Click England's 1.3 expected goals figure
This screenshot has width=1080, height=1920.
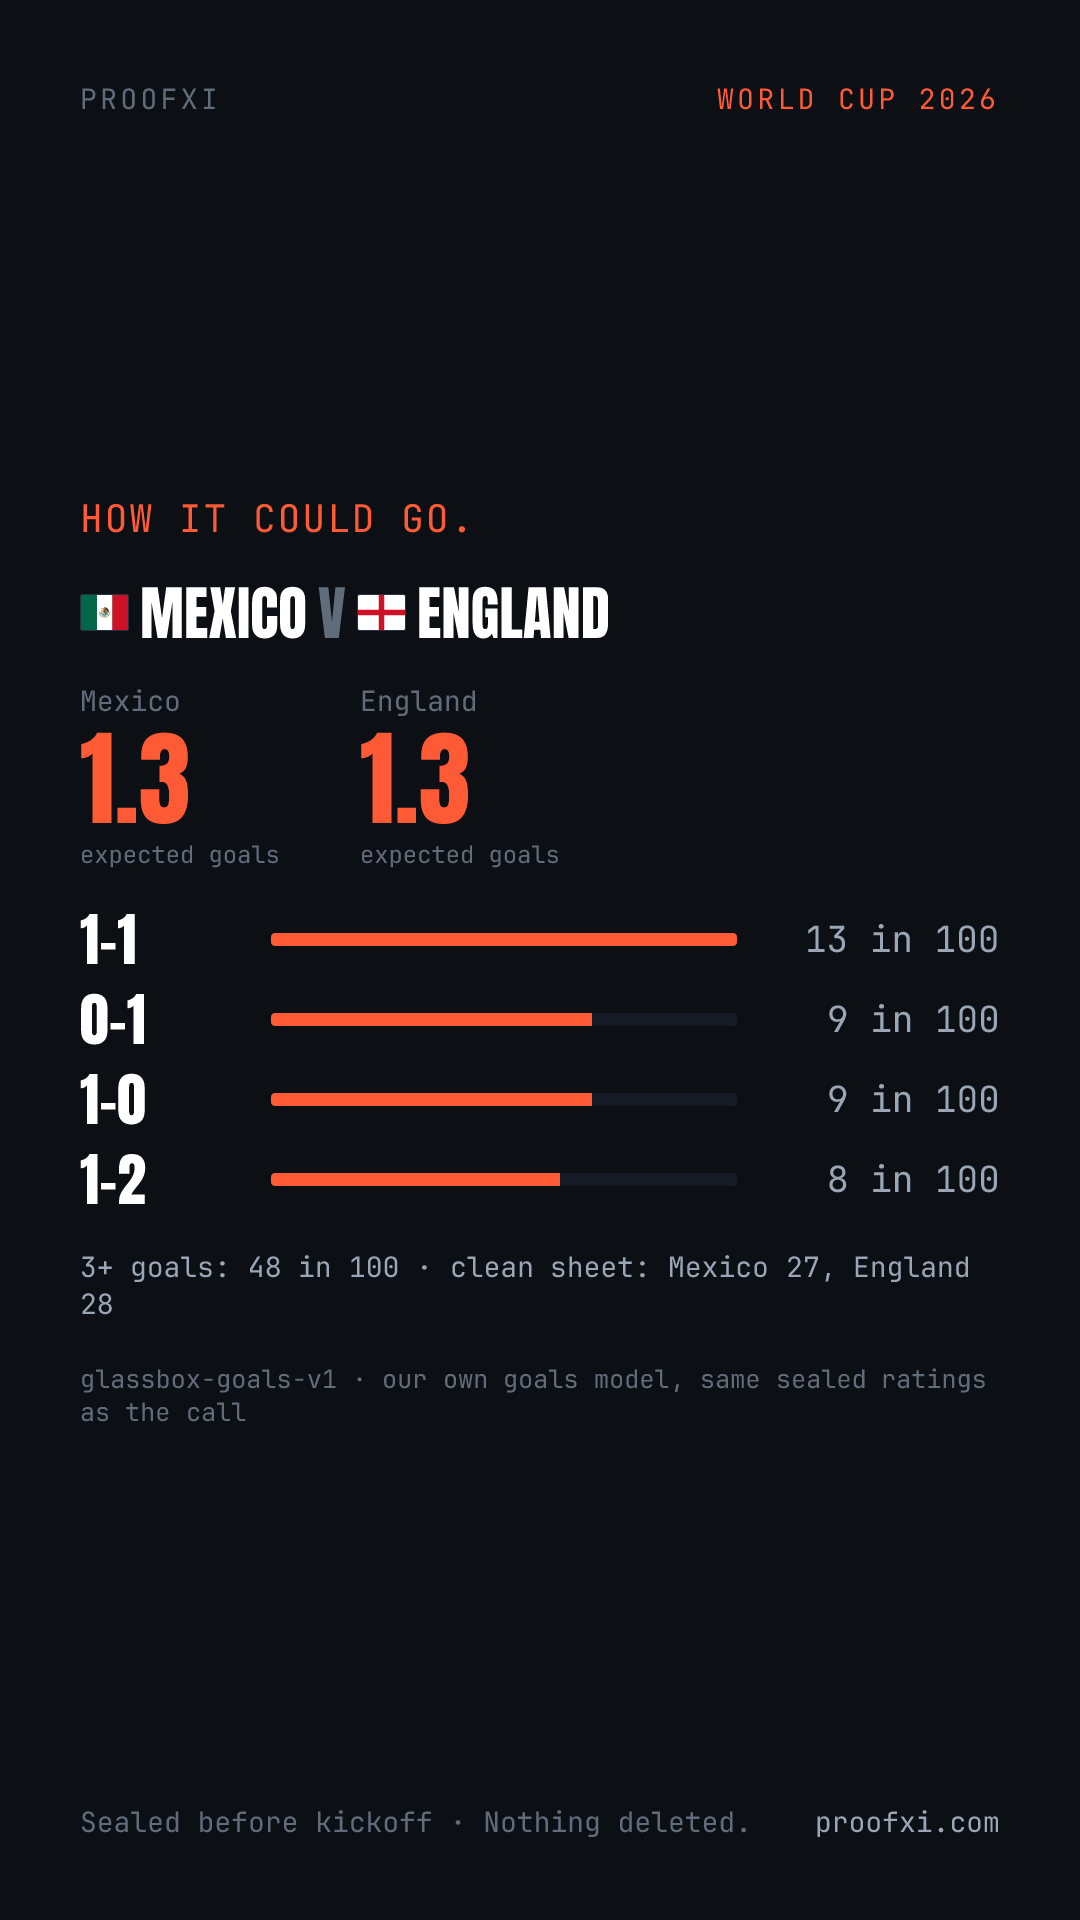pos(415,779)
